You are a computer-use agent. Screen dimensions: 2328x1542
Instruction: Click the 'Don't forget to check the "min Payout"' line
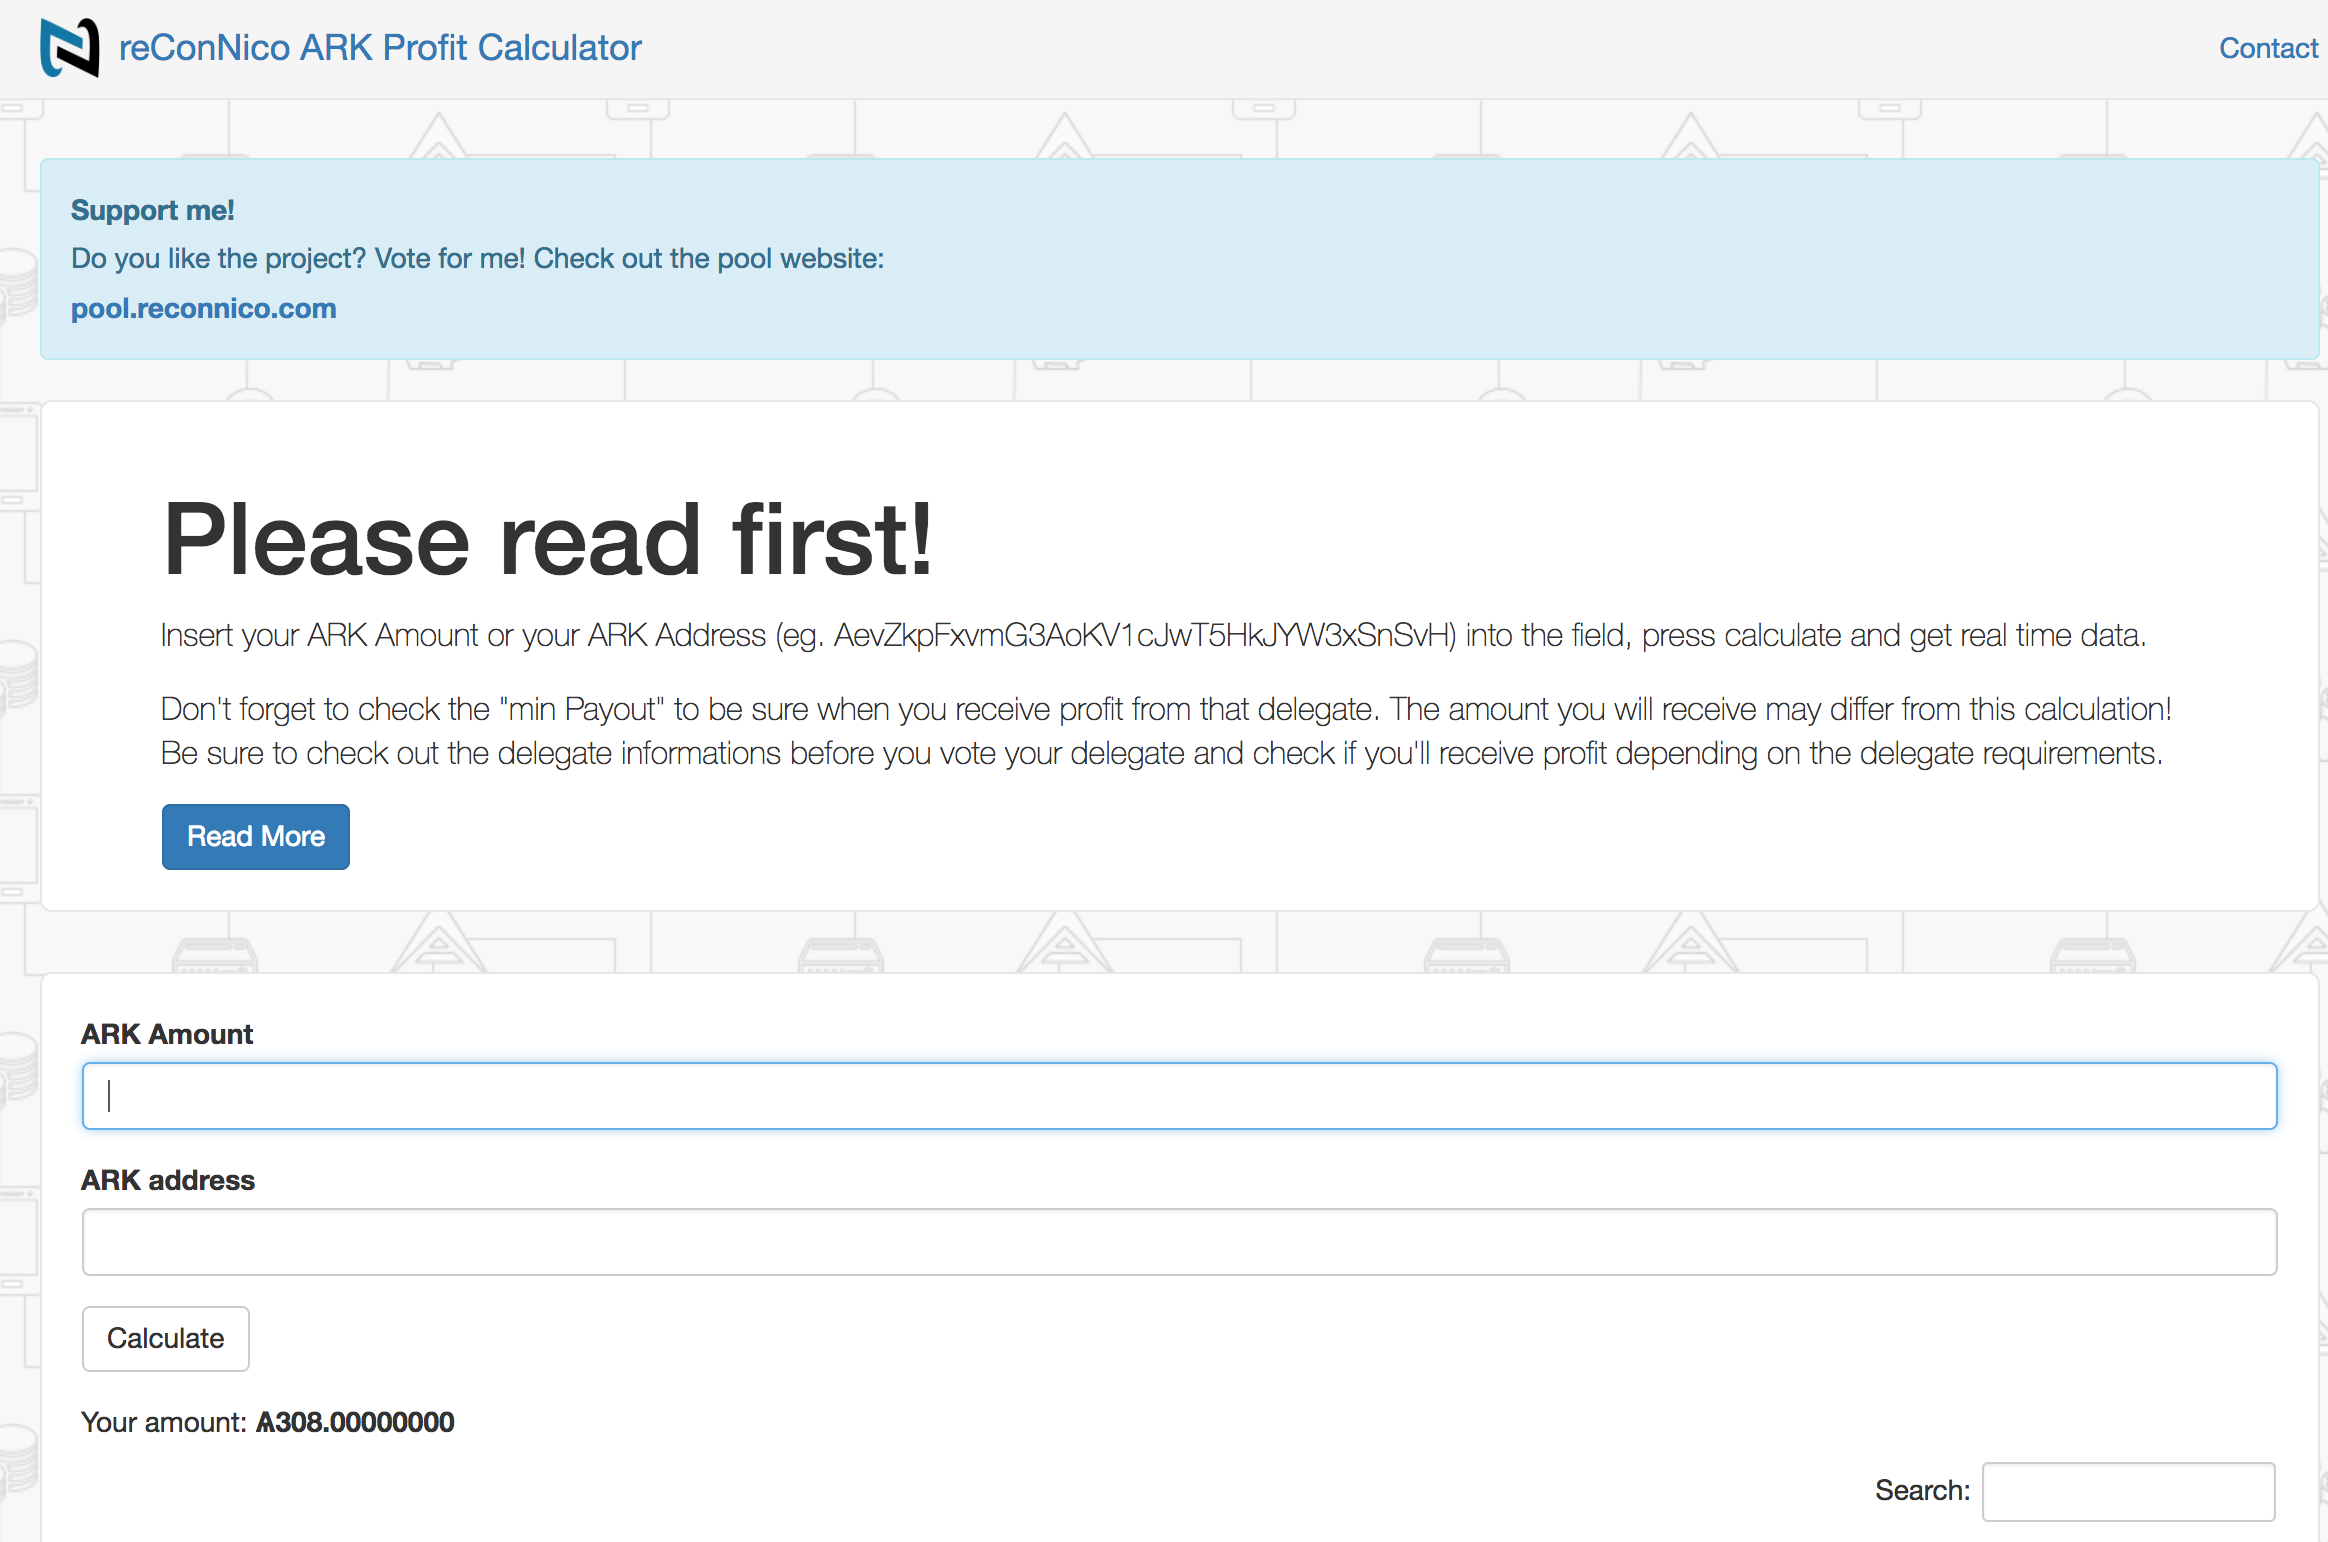[1166, 709]
